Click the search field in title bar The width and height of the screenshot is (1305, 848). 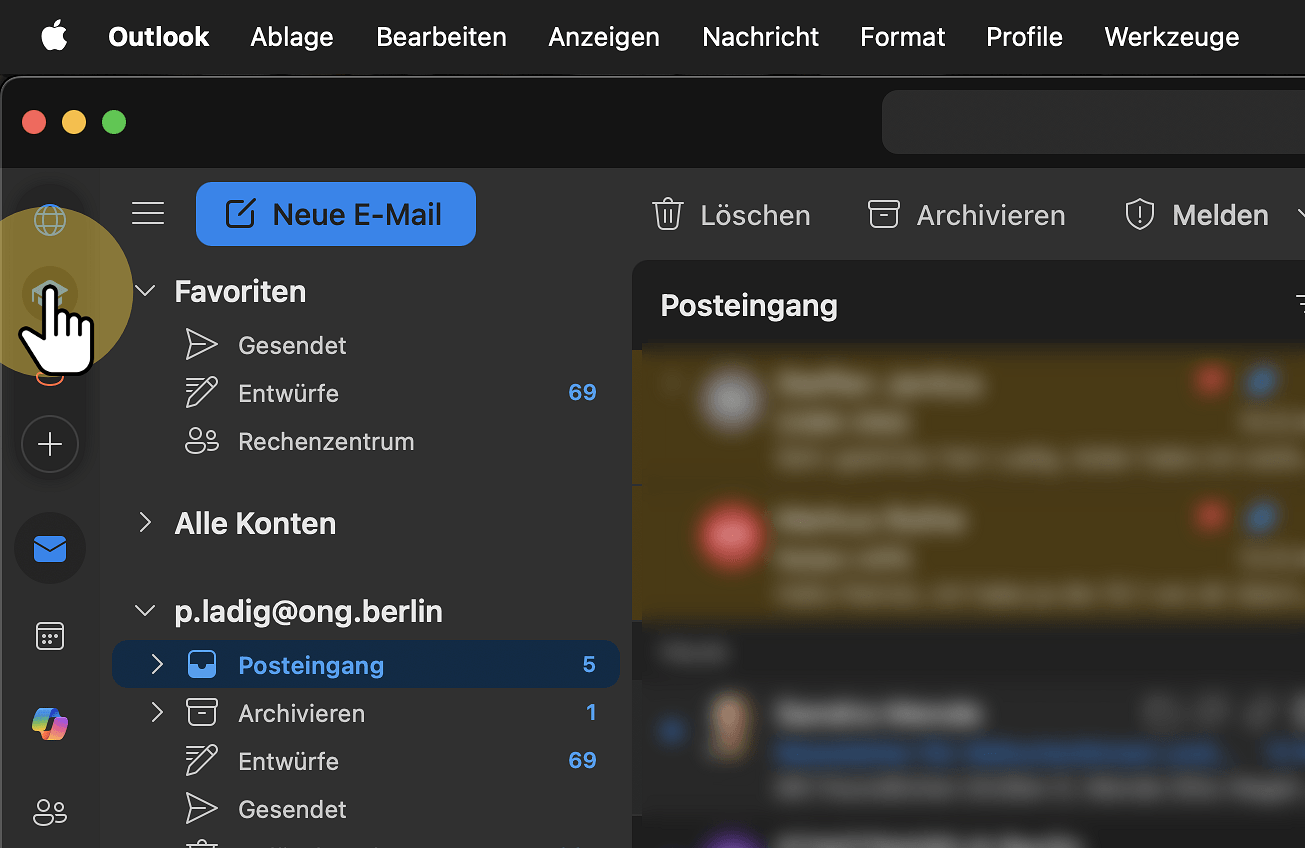coord(1092,122)
